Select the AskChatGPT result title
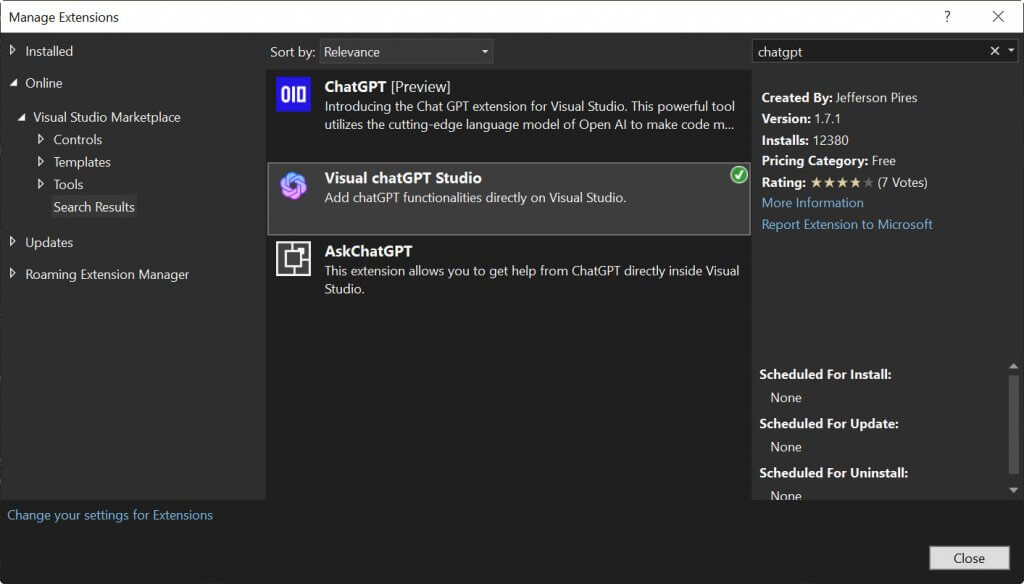The width and height of the screenshot is (1024, 584). click(368, 251)
